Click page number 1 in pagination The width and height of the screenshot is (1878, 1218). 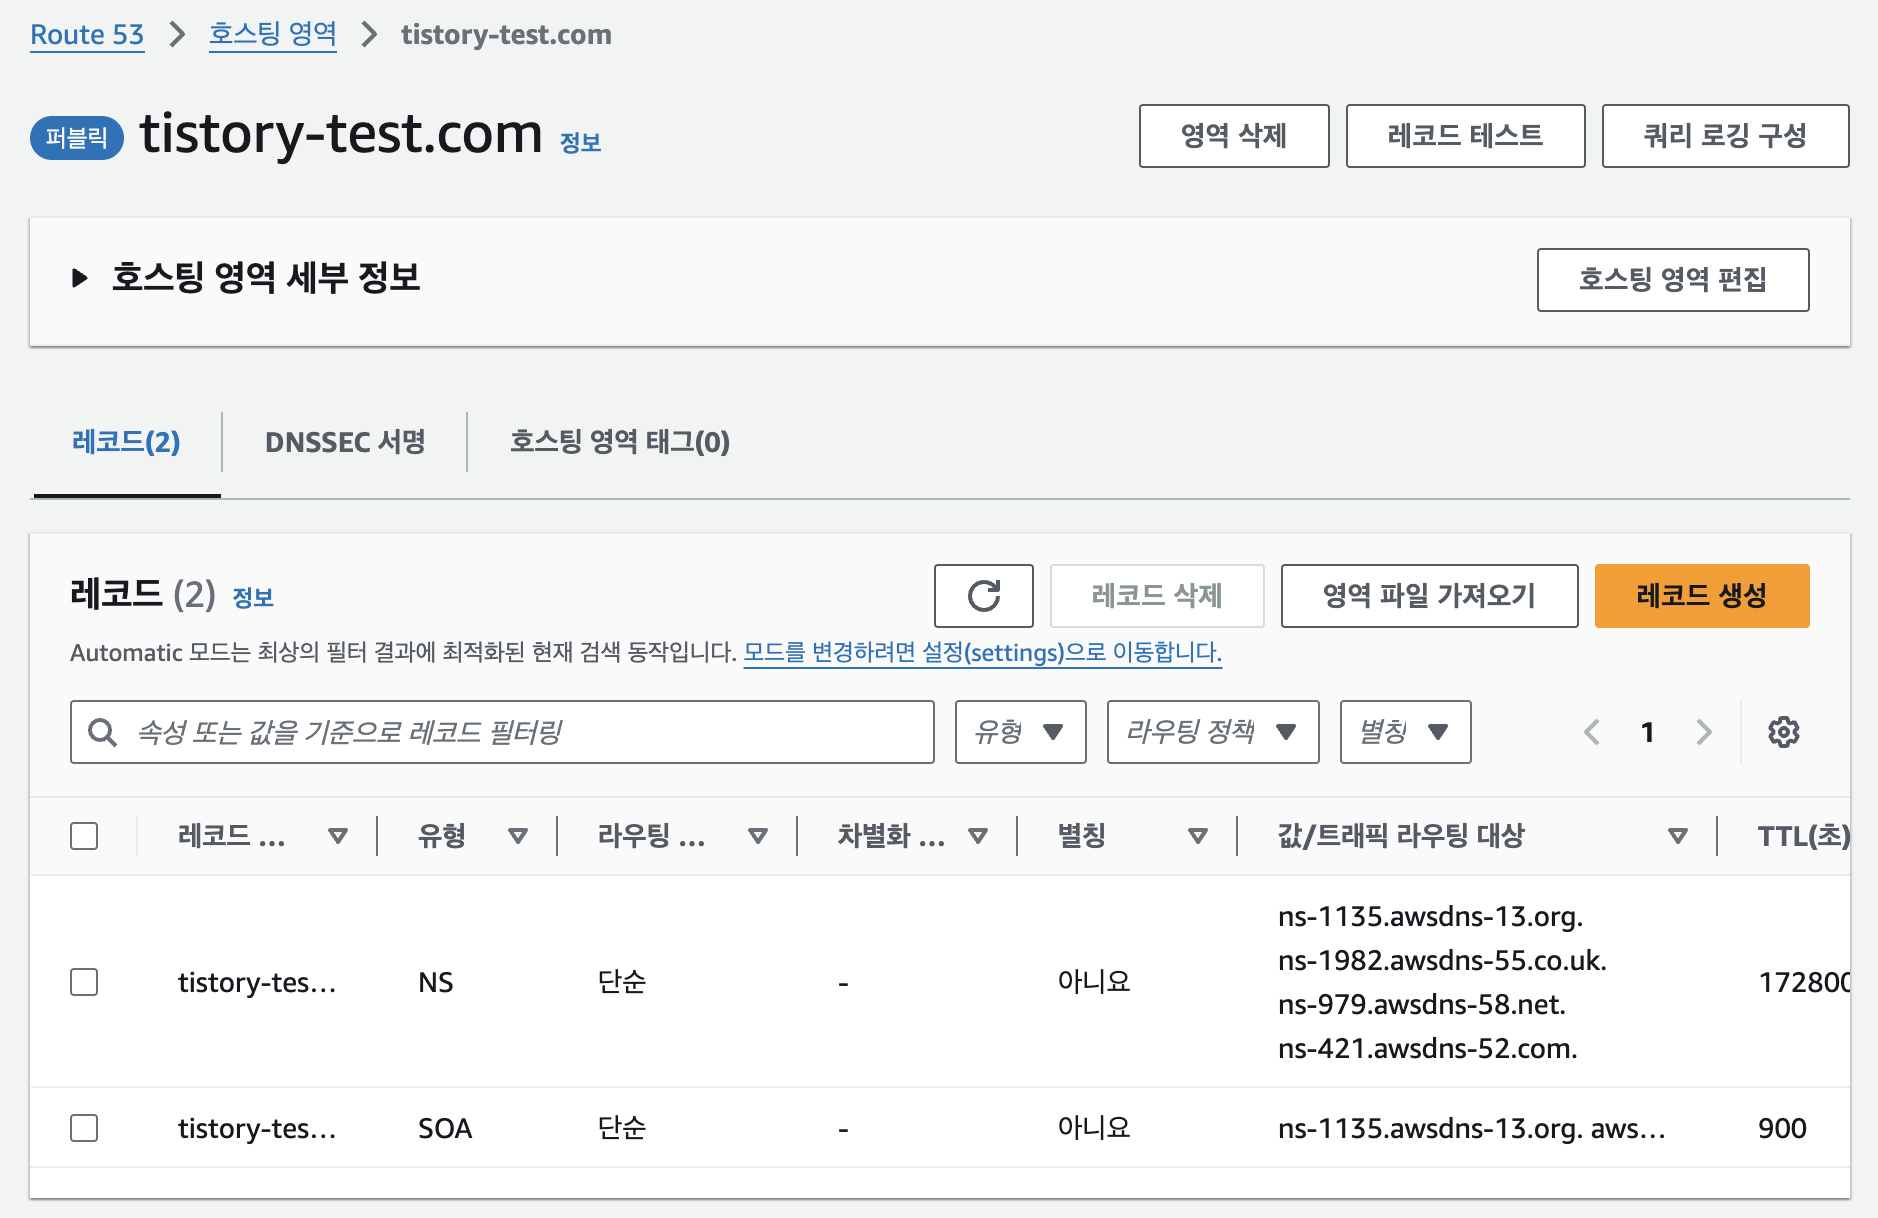[x=1648, y=732]
